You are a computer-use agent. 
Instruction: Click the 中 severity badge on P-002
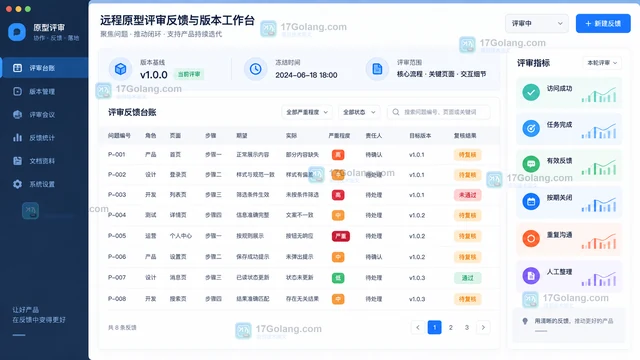[x=338, y=175]
